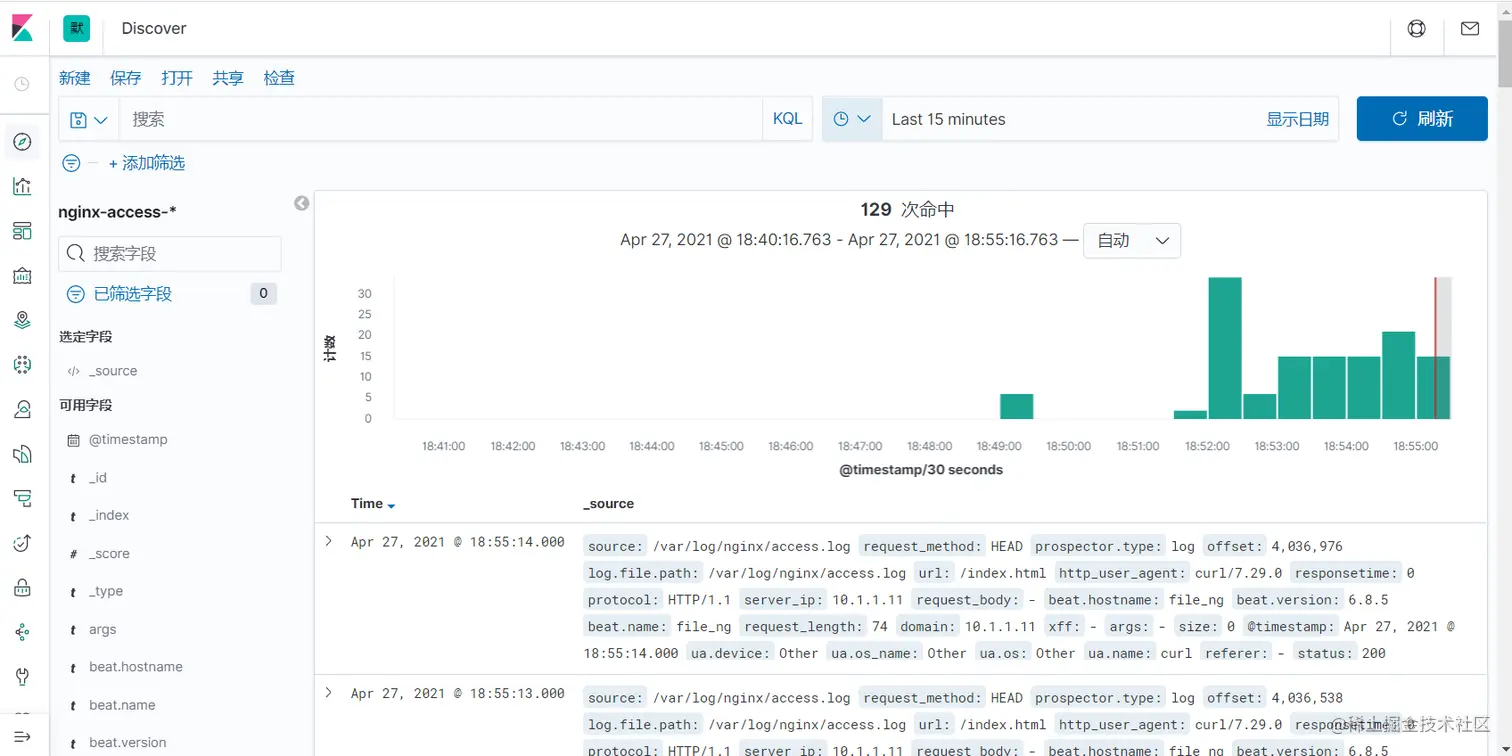Click 新建 menu item
The width and height of the screenshot is (1512, 756).
coord(75,78)
